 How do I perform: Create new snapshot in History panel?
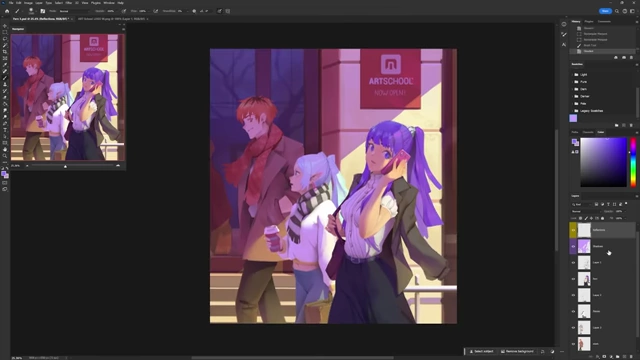[624, 58]
